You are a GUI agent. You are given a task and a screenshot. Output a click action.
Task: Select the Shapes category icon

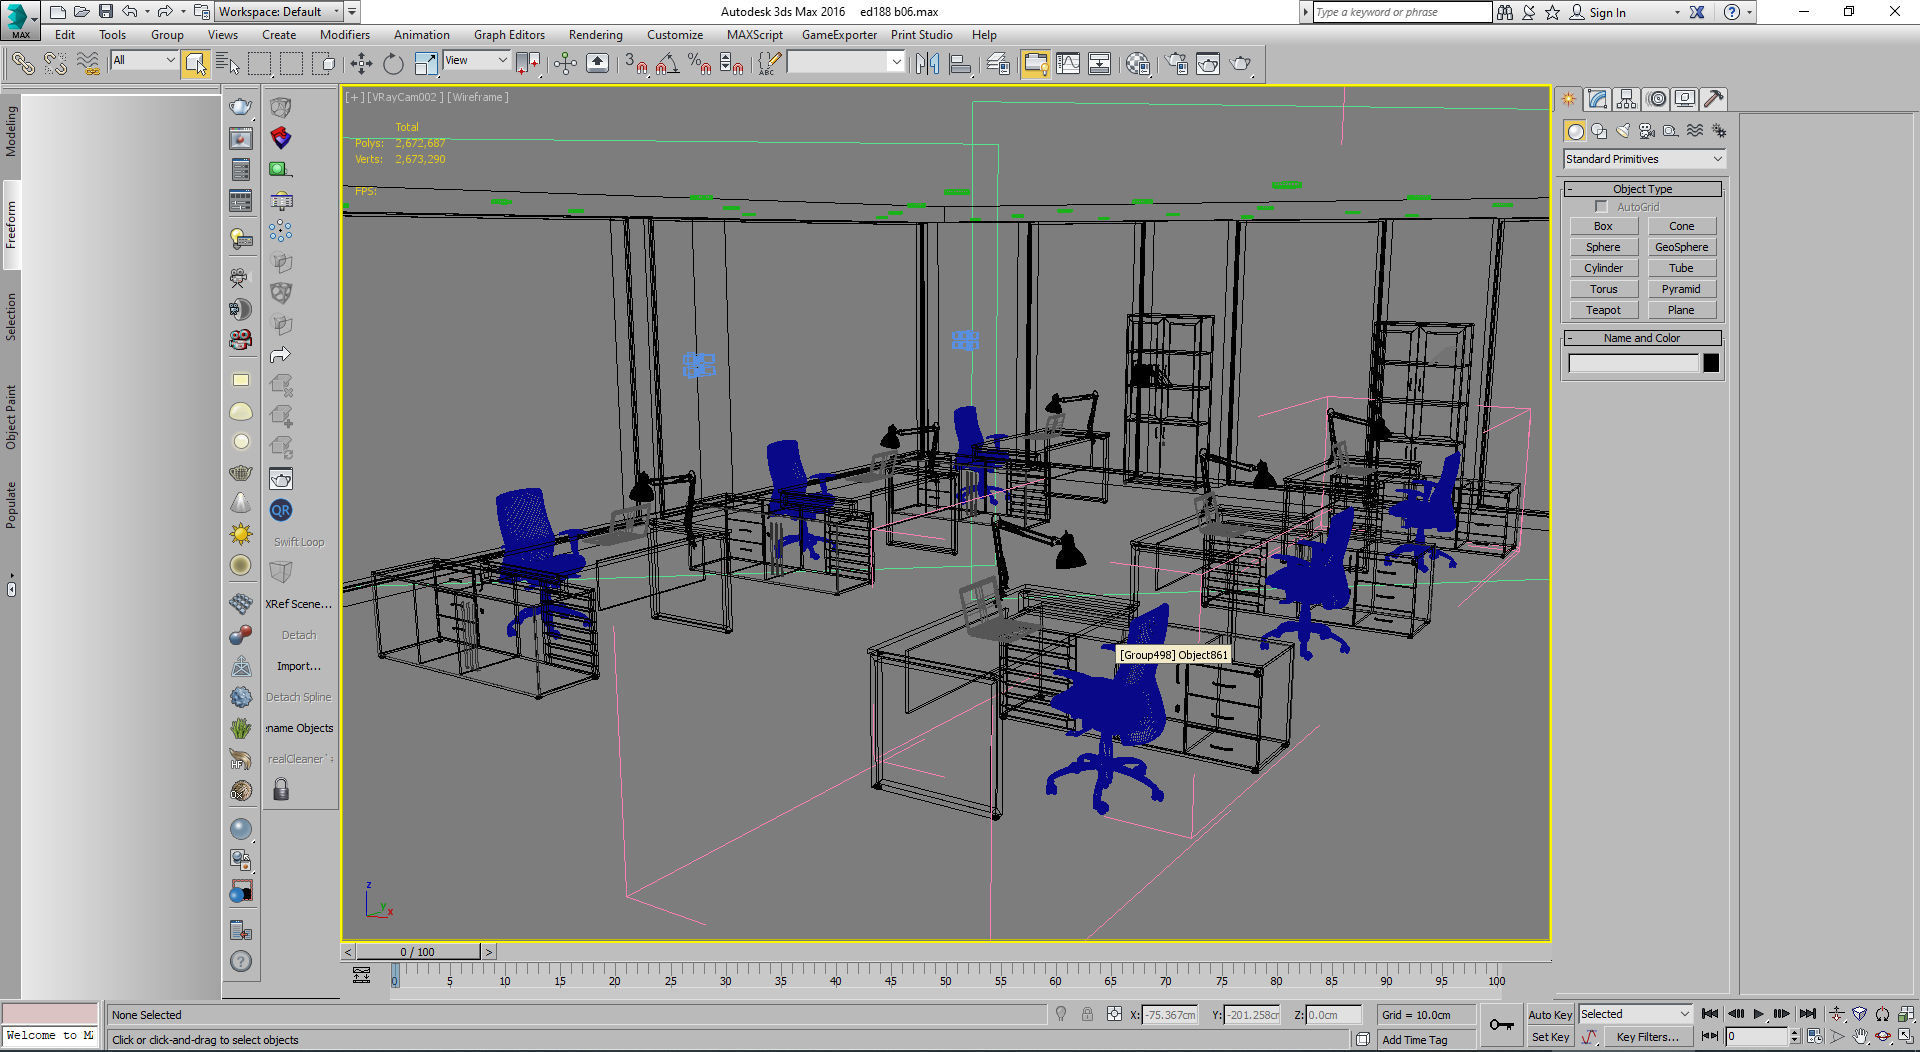pyautogui.click(x=1599, y=131)
